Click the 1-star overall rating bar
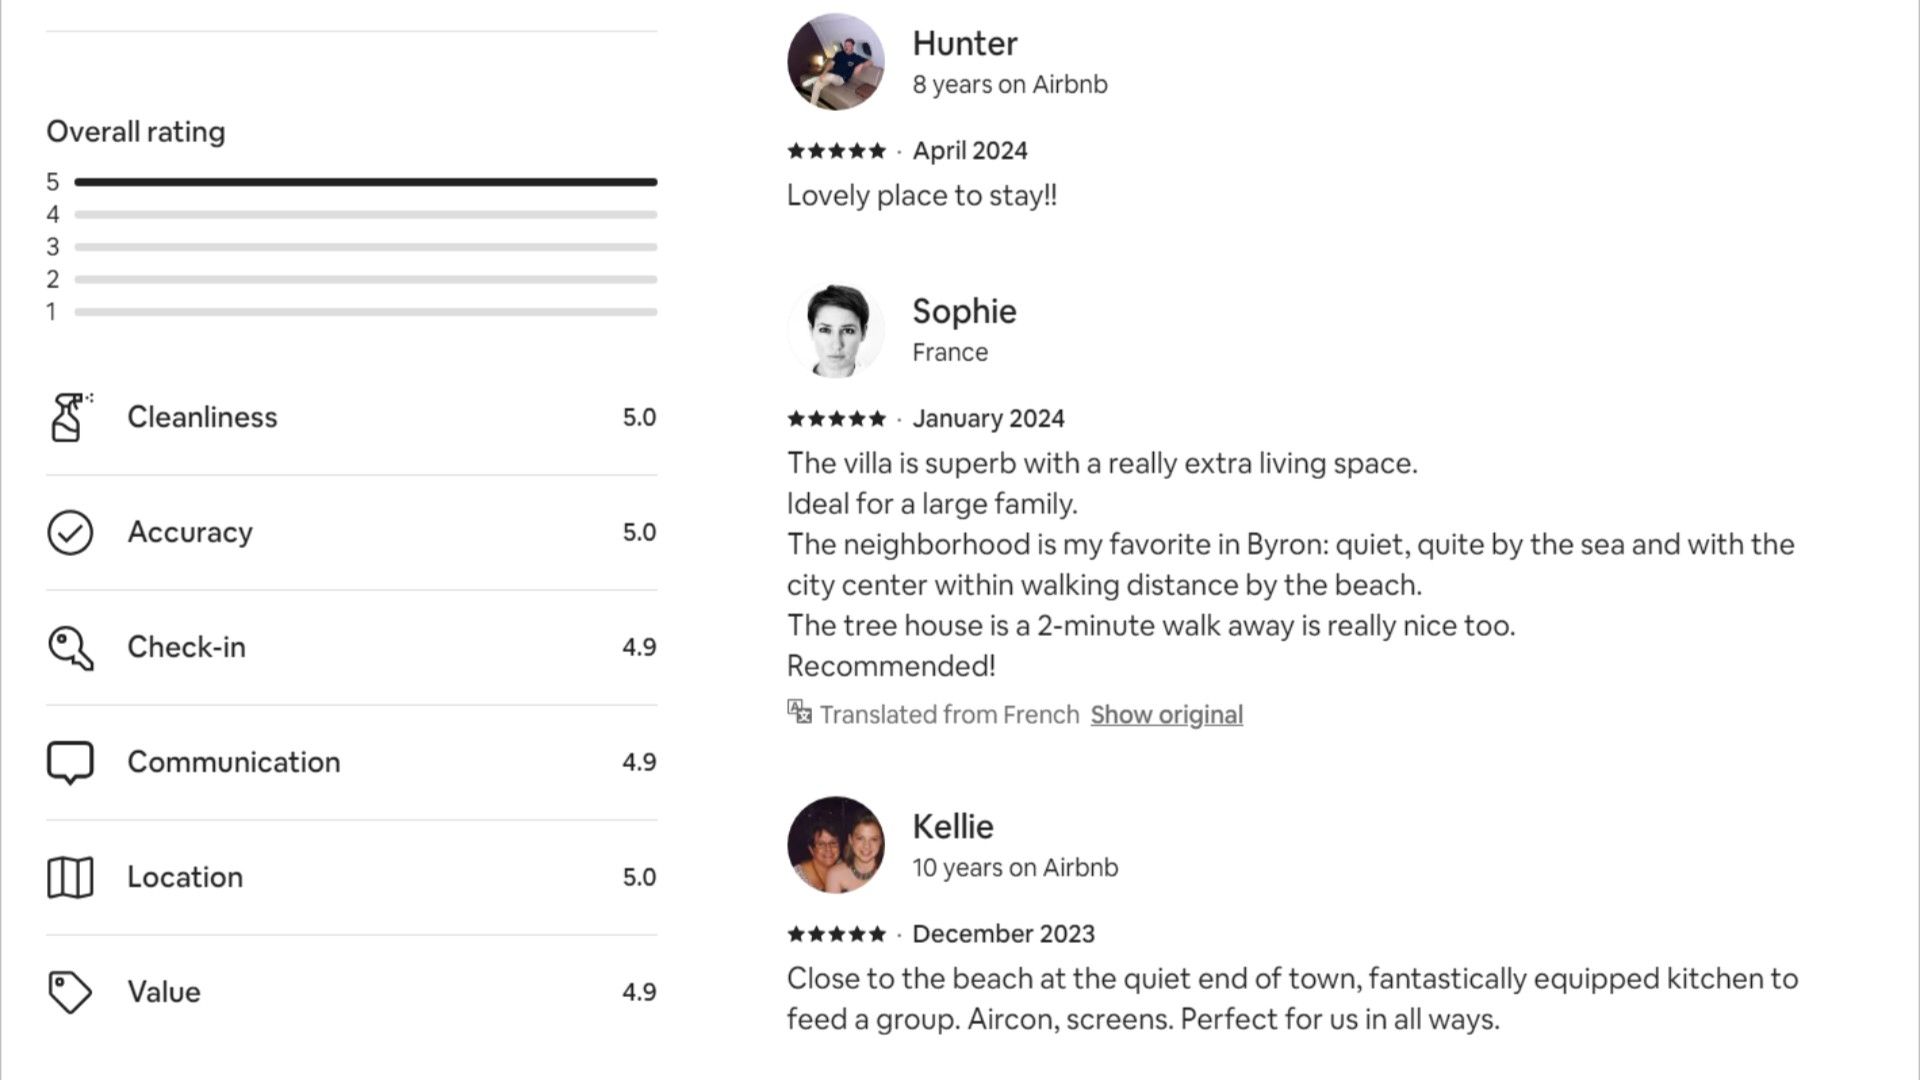The height and width of the screenshot is (1080, 1920). click(x=365, y=312)
